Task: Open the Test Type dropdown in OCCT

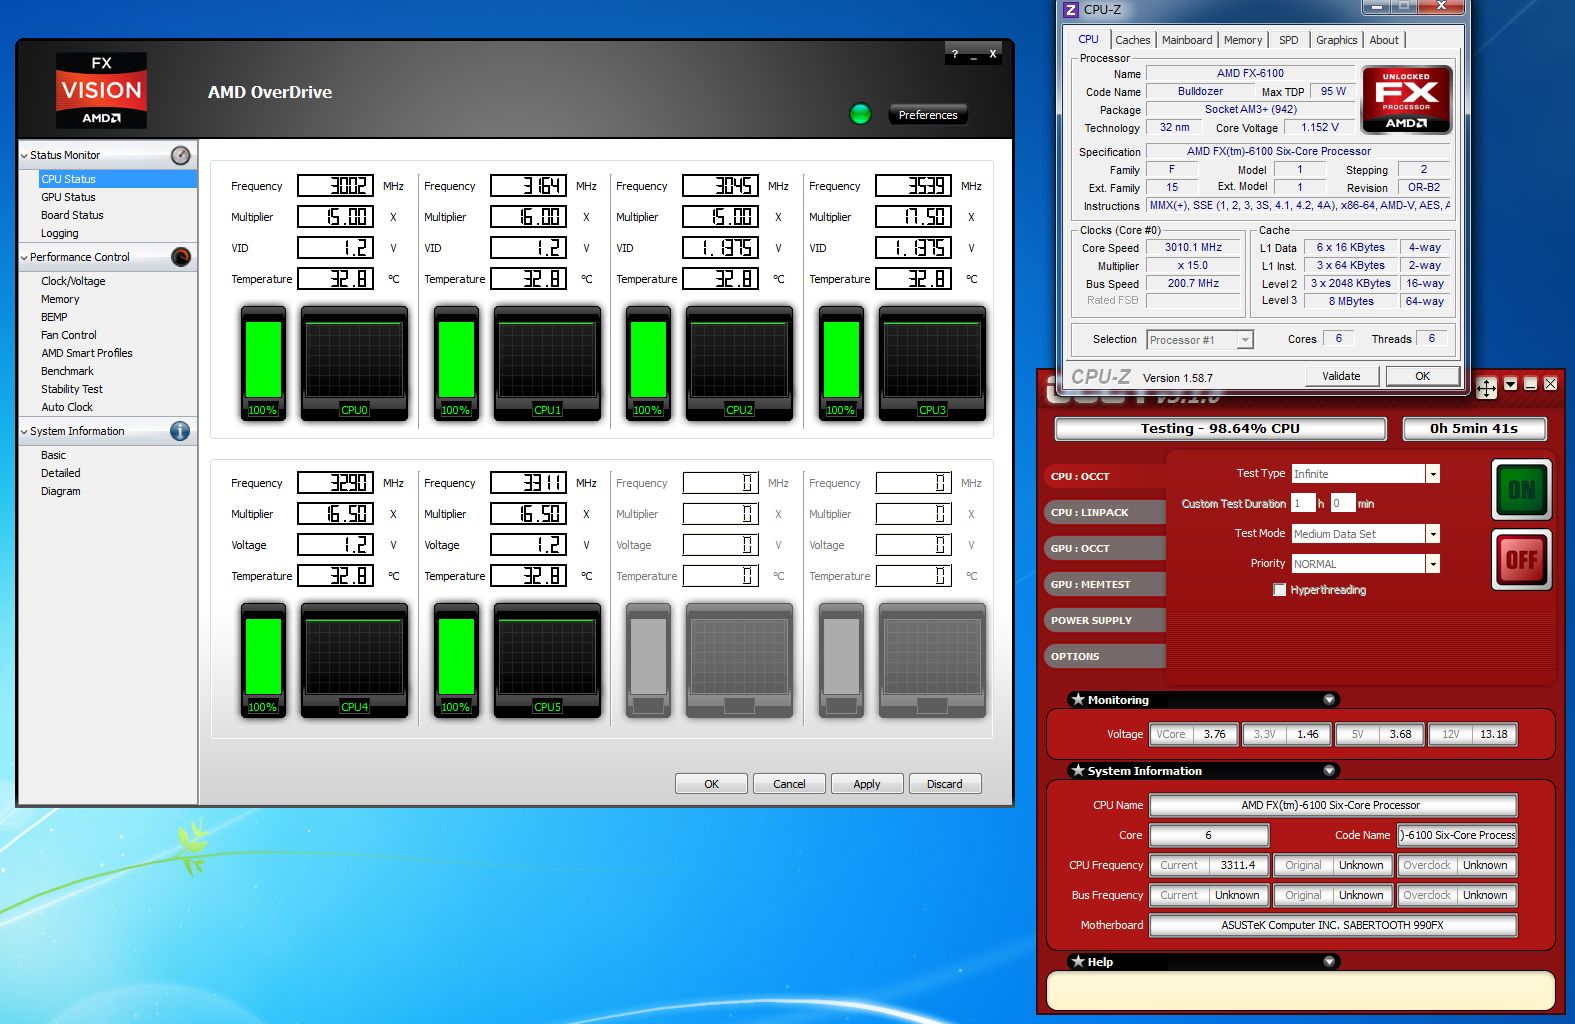Action: point(1432,474)
